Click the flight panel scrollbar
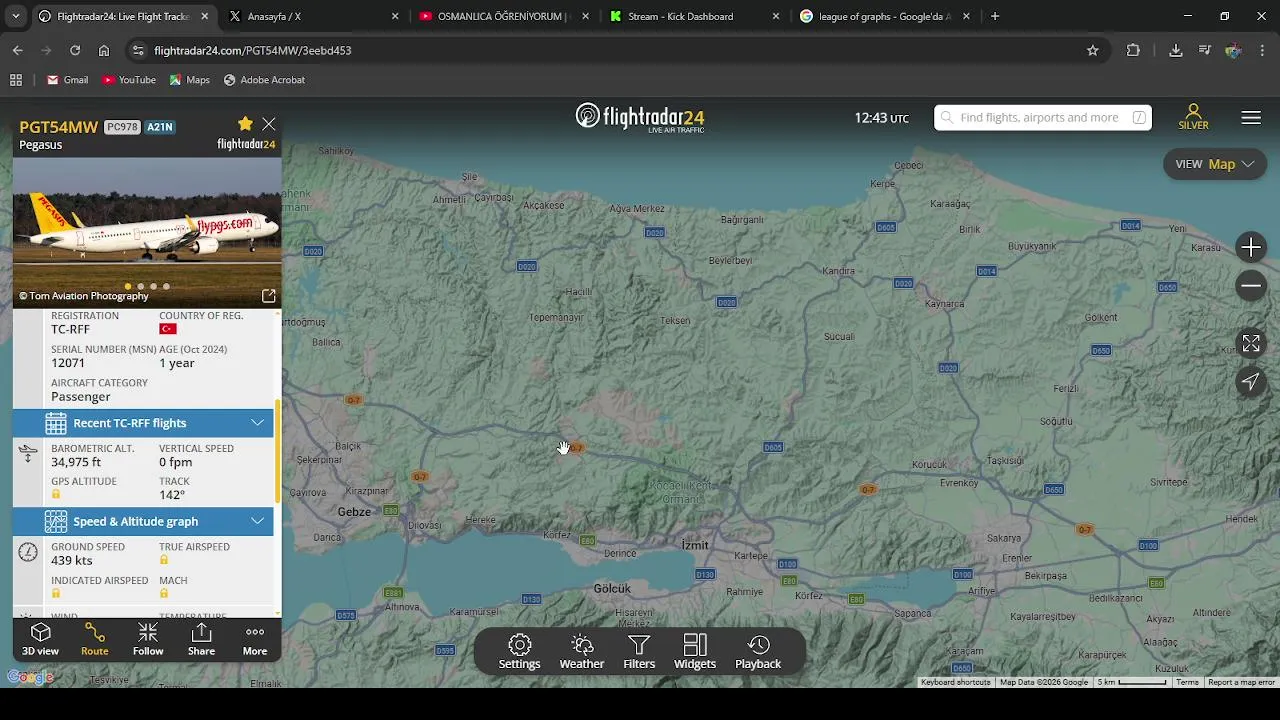Screen dimensions: 1280x720 pos(278,450)
